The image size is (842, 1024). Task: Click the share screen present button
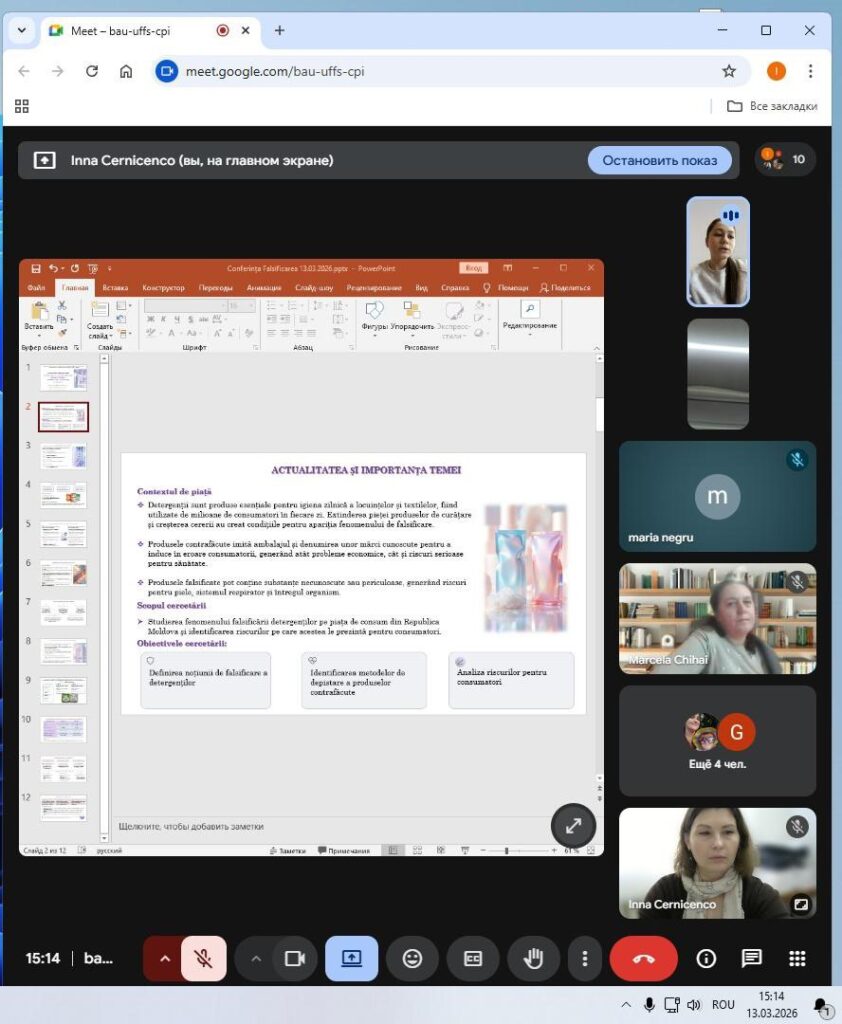[351, 958]
